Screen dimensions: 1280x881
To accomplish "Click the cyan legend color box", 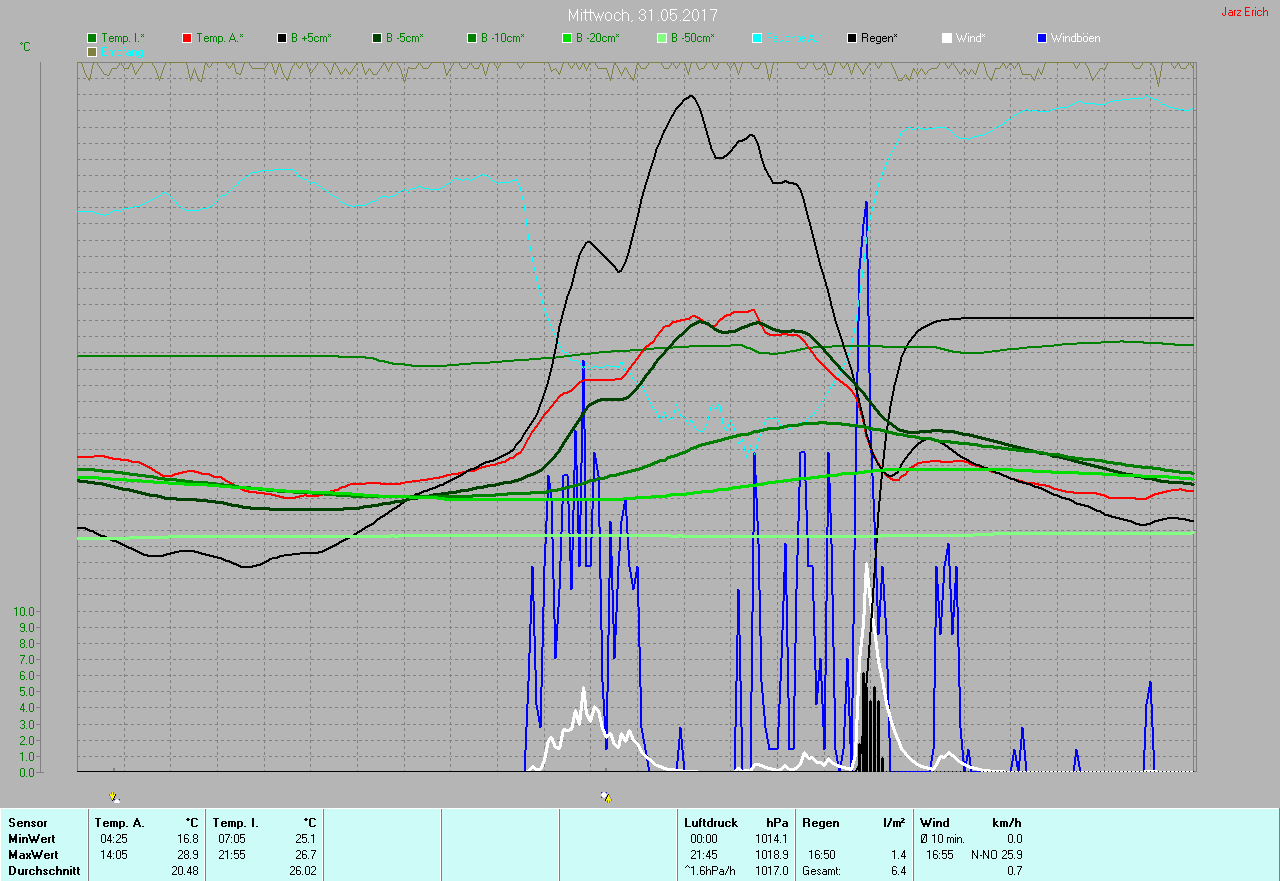I will click(757, 38).
